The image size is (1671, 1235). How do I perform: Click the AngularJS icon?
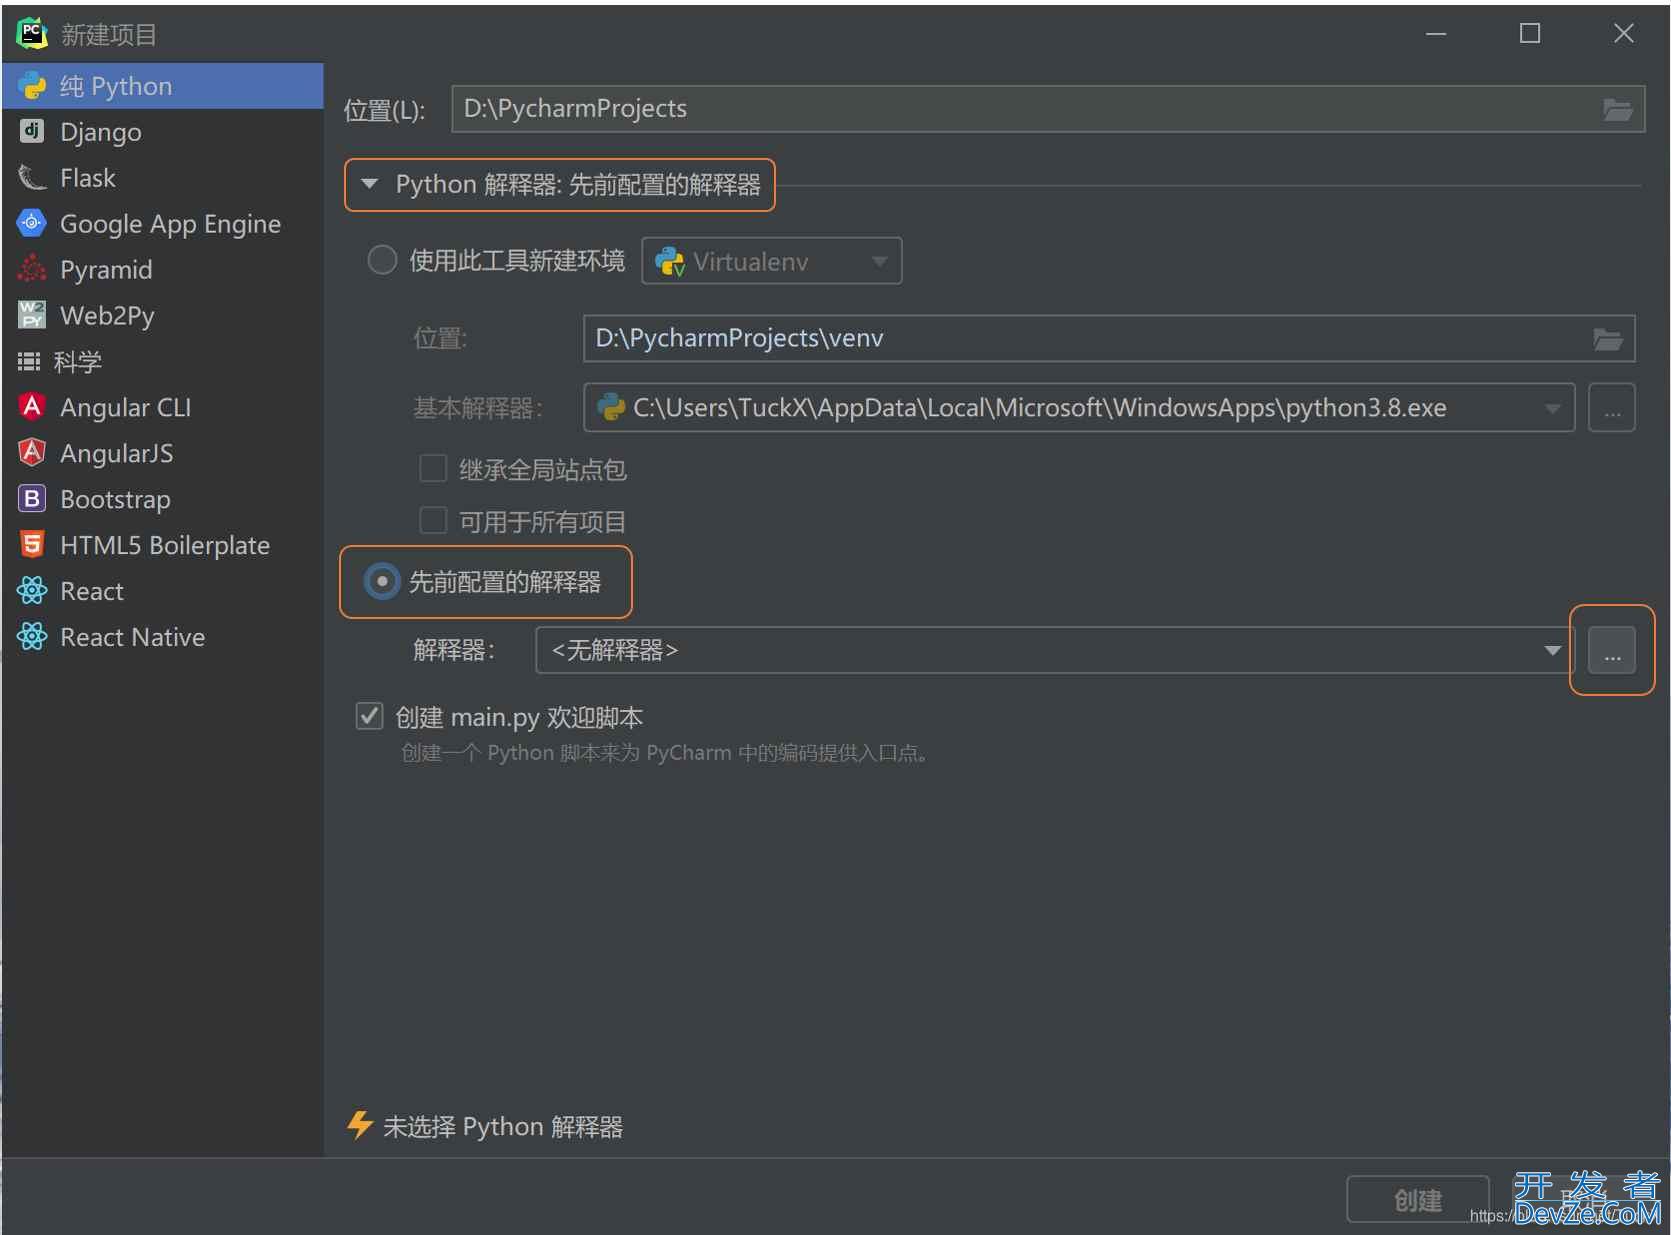point(32,452)
